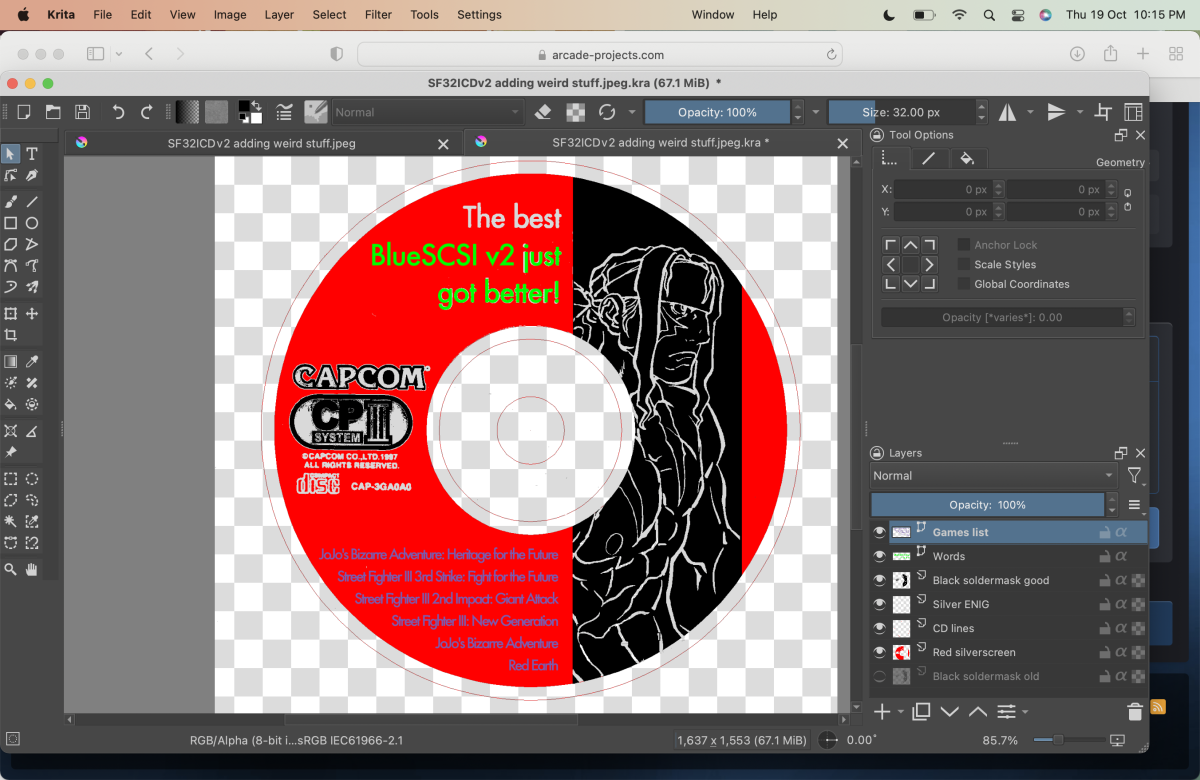Open the Filter menu
The height and width of the screenshot is (780, 1200).
pyautogui.click(x=378, y=15)
